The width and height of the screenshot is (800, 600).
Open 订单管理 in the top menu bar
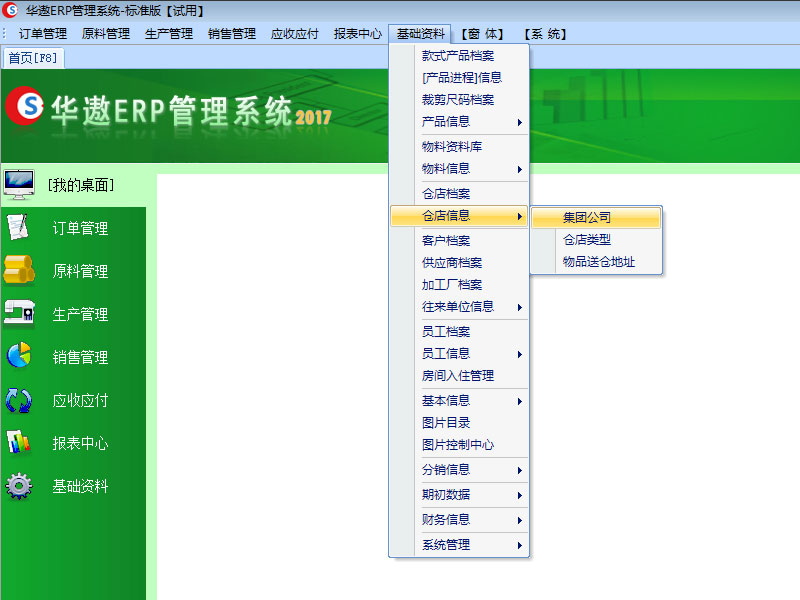(x=43, y=34)
